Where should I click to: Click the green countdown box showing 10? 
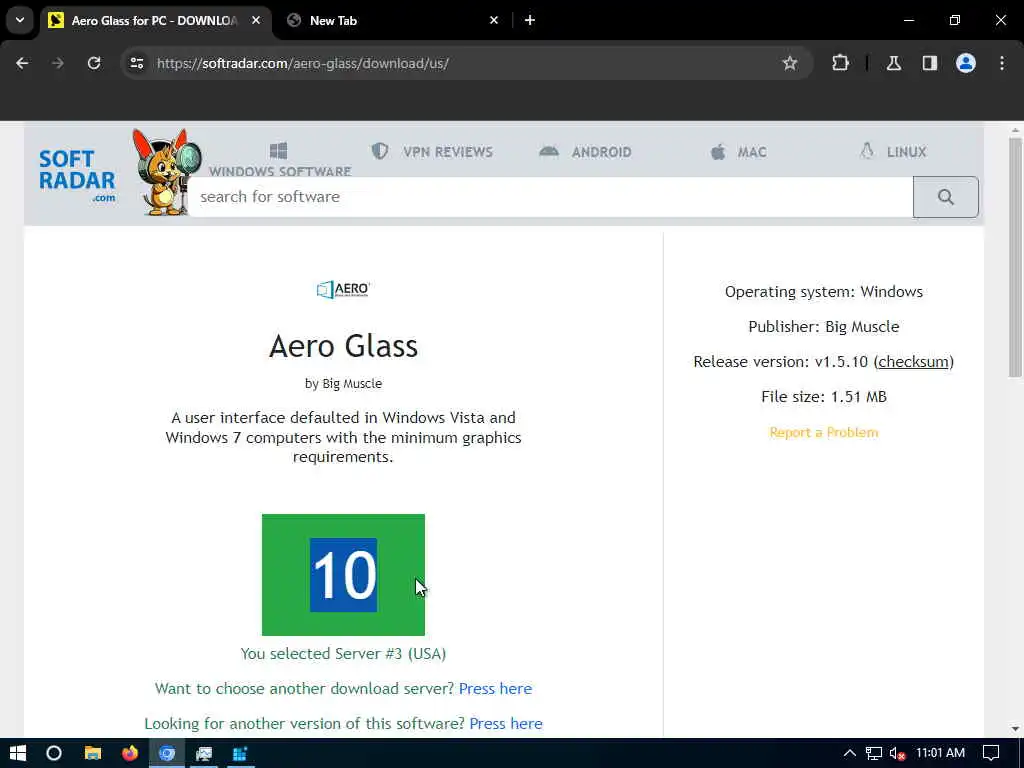(344, 575)
